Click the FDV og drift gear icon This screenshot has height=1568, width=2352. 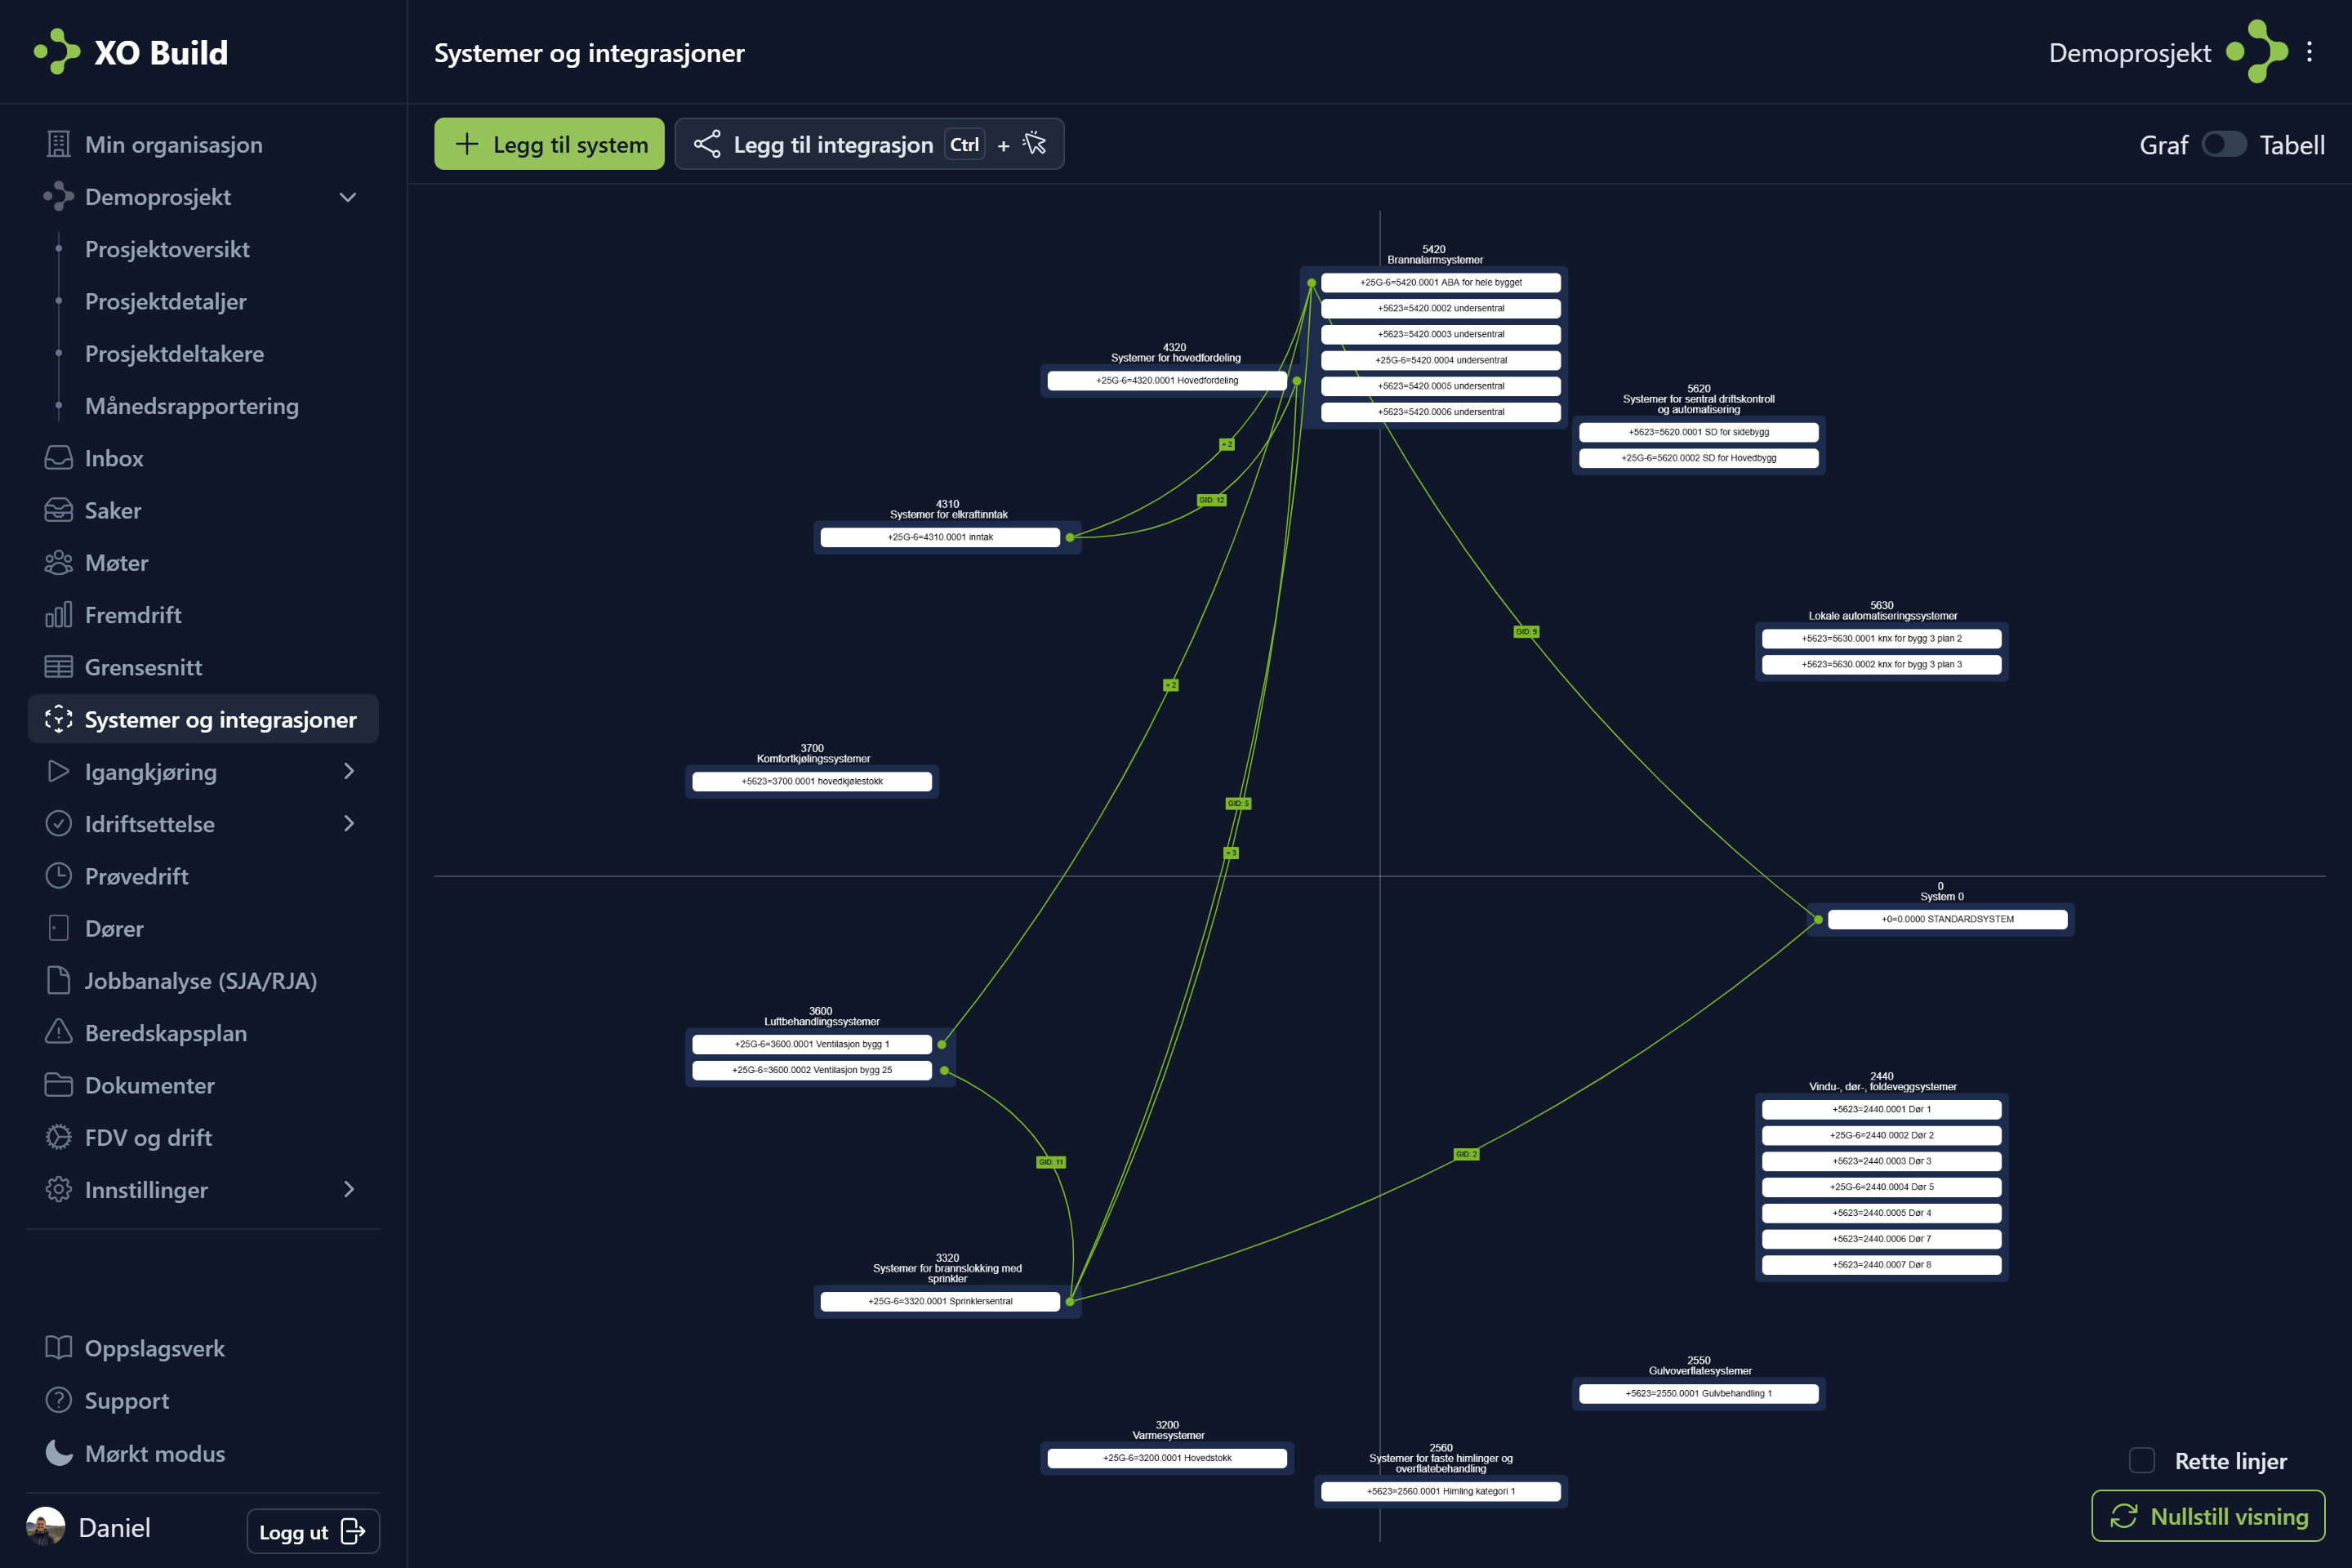(58, 1138)
